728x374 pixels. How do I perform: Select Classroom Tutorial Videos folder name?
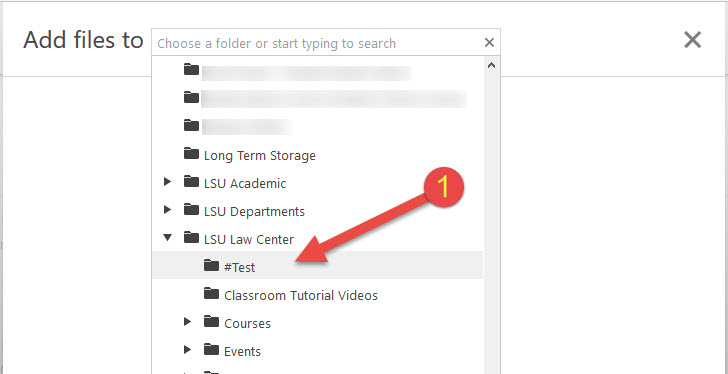(301, 296)
